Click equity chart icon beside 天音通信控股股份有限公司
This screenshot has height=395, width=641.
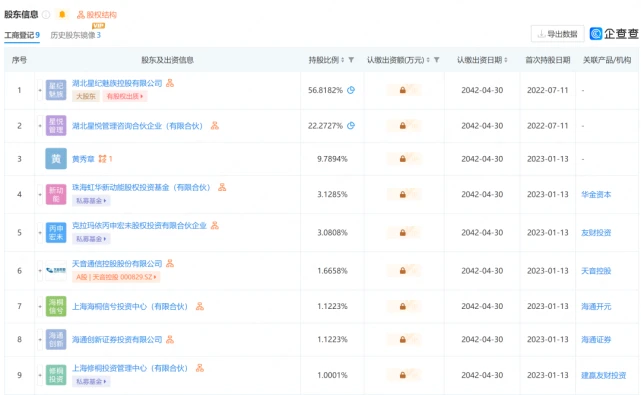(170, 263)
